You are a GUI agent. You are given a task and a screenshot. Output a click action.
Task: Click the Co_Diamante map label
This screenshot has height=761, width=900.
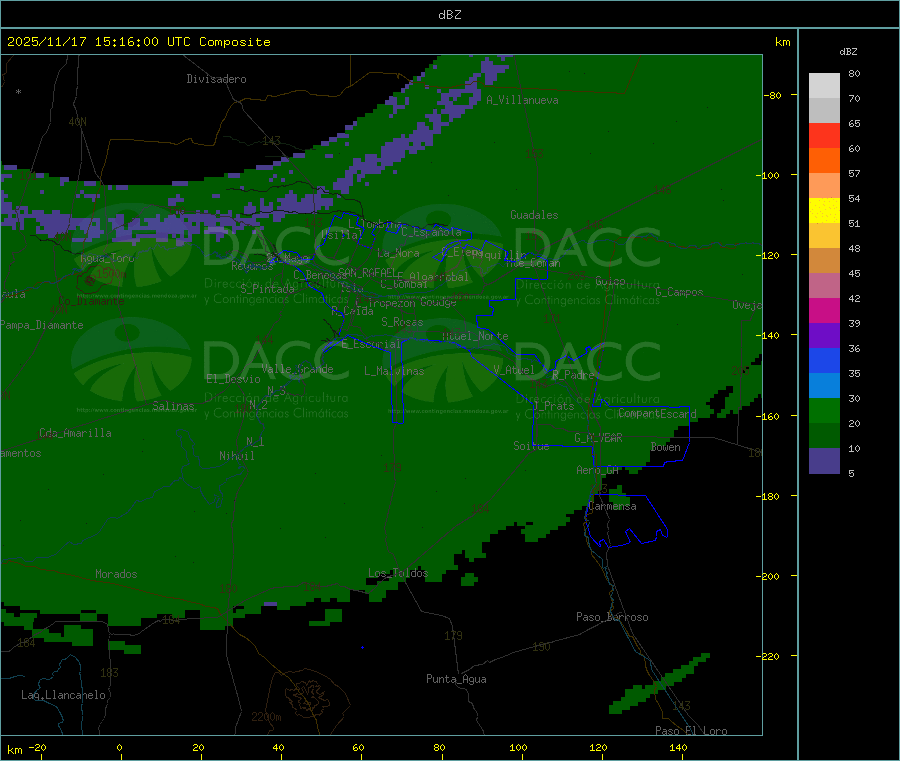pyautogui.click(x=91, y=301)
